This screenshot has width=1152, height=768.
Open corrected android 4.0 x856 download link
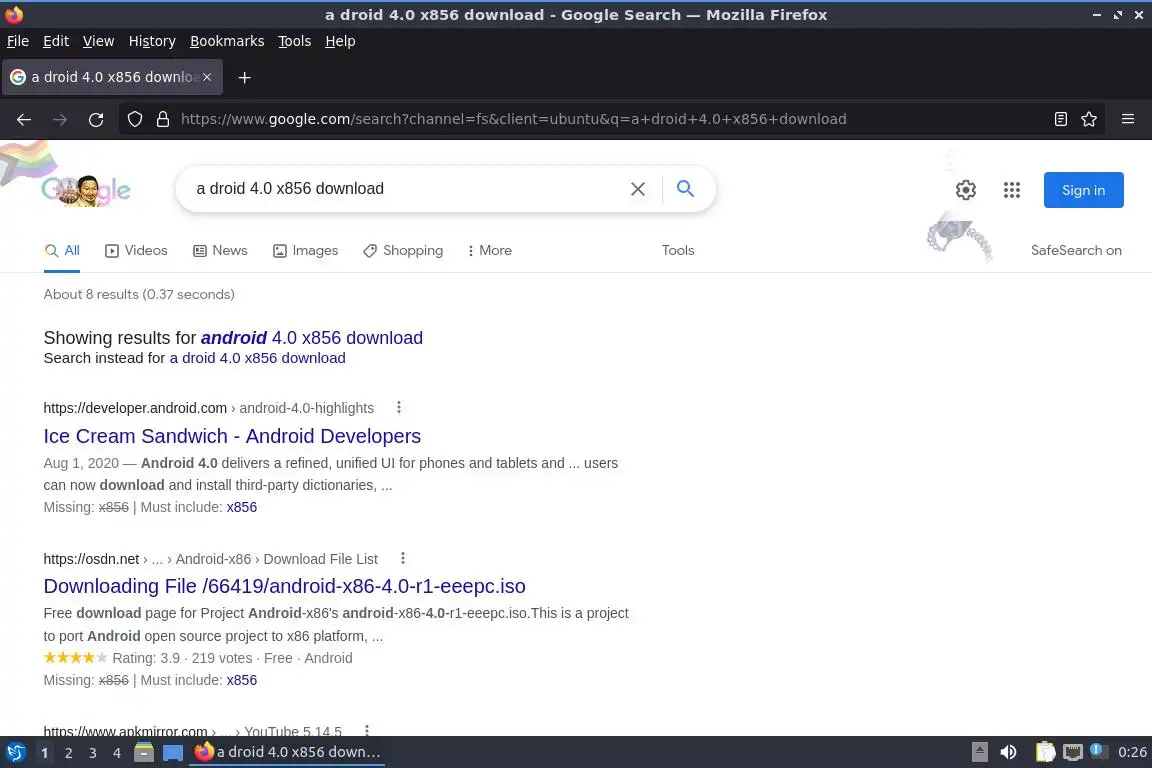[x=312, y=338]
